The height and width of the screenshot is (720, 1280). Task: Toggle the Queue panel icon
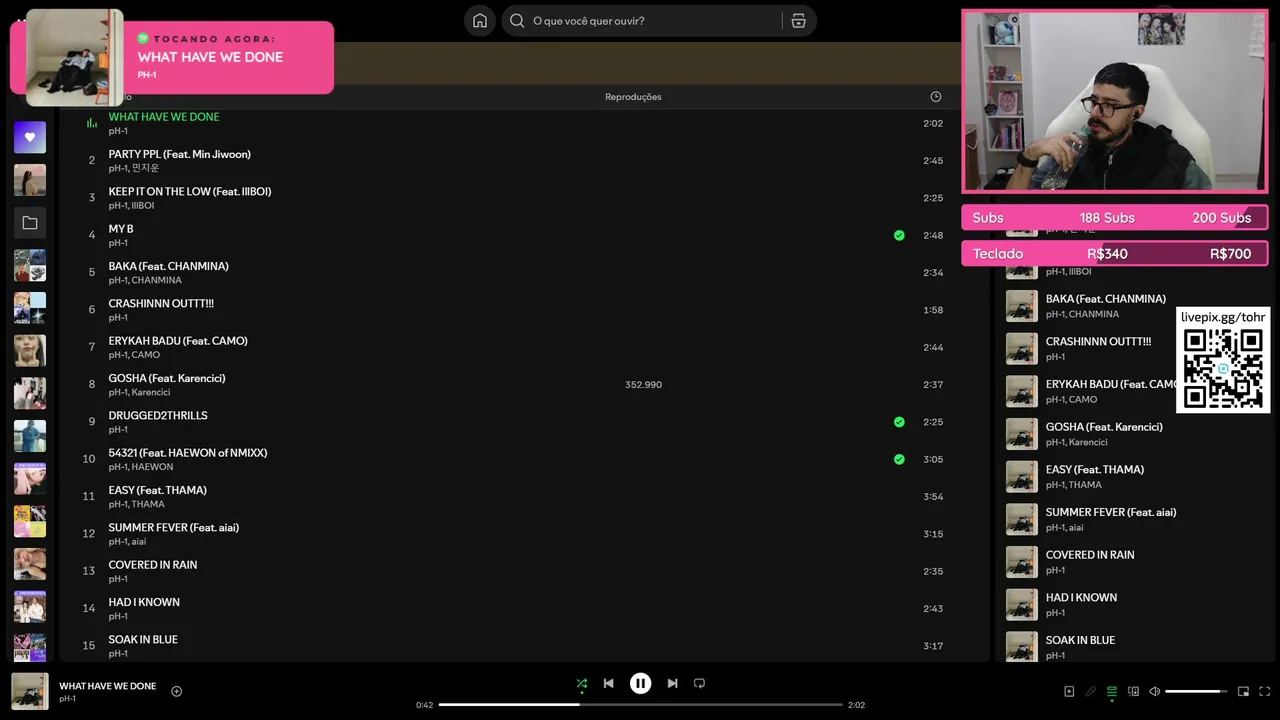pos(1111,691)
